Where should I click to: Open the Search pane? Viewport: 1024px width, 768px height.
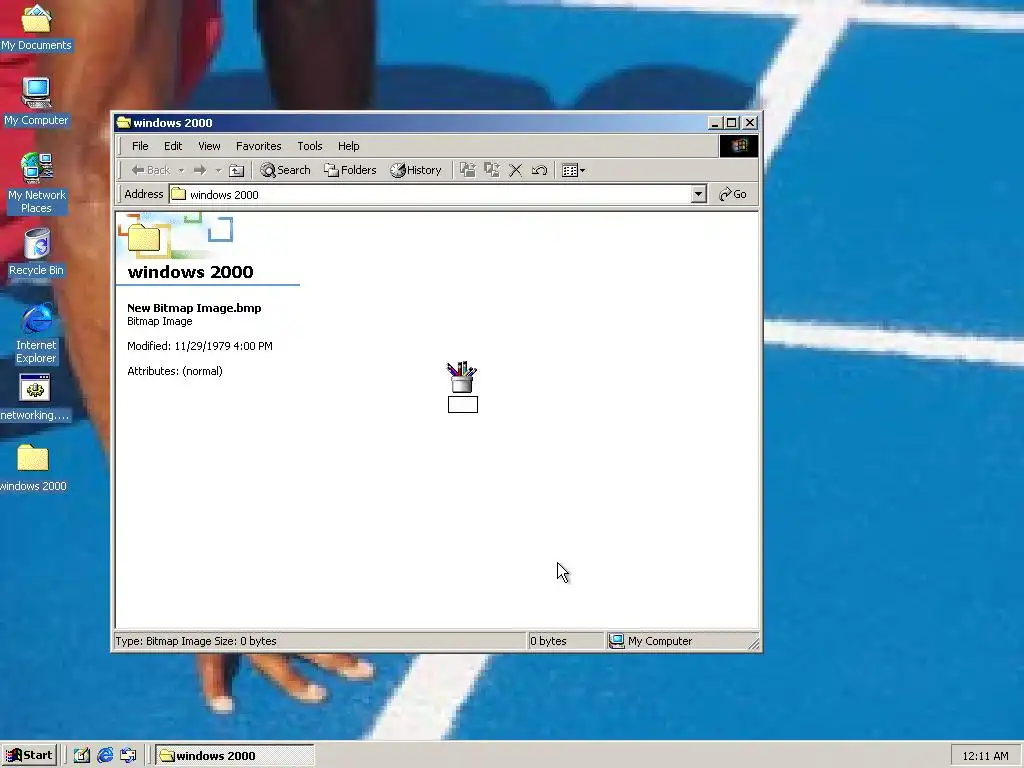[285, 170]
